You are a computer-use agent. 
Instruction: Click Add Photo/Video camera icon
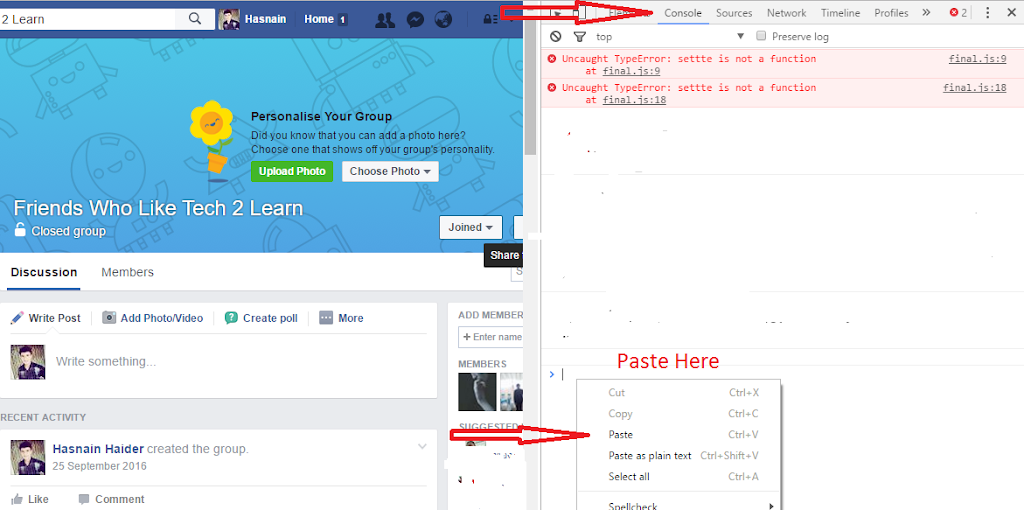pos(109,318)
